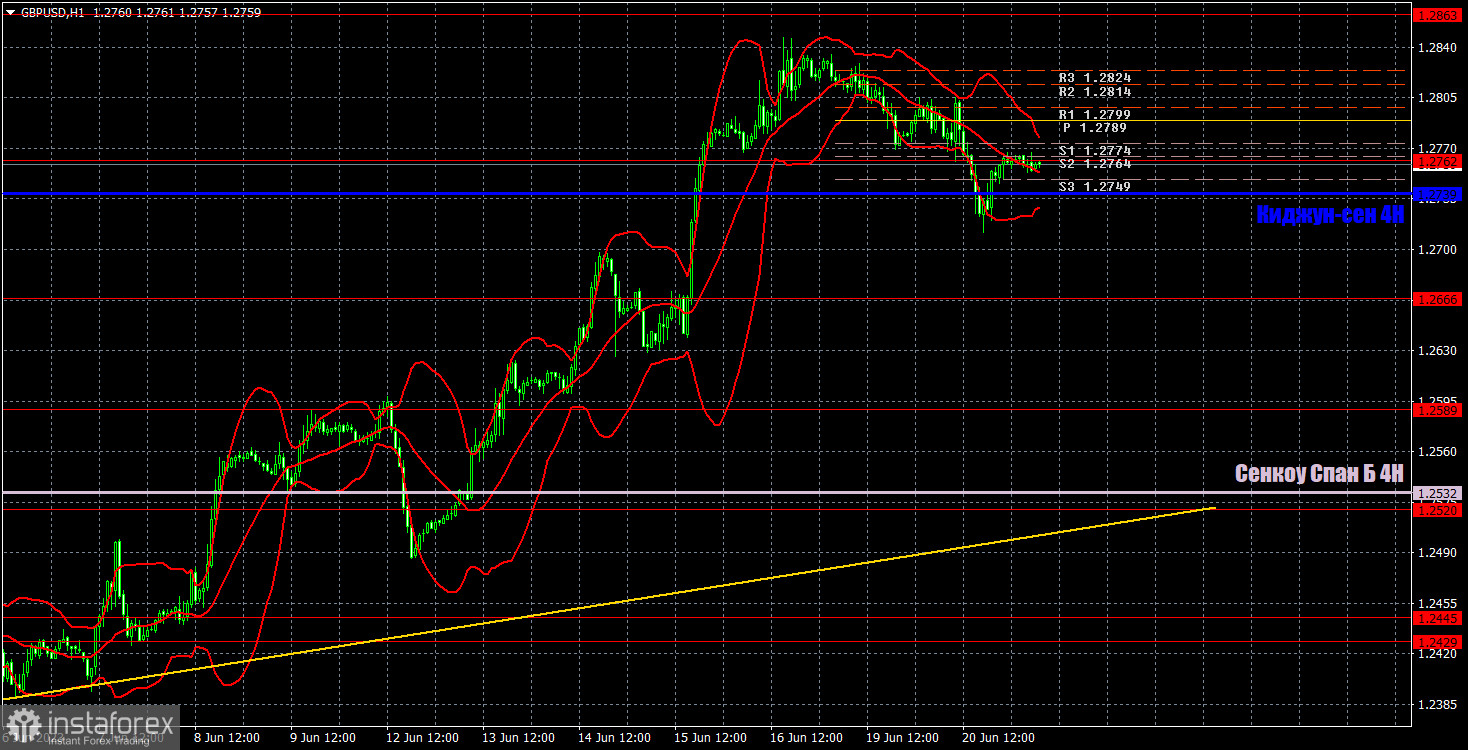The height and width of the screenshot is (750, 1468).
Task: Select the 1.2532 Senkou Span B price label
Action: 1438,493
